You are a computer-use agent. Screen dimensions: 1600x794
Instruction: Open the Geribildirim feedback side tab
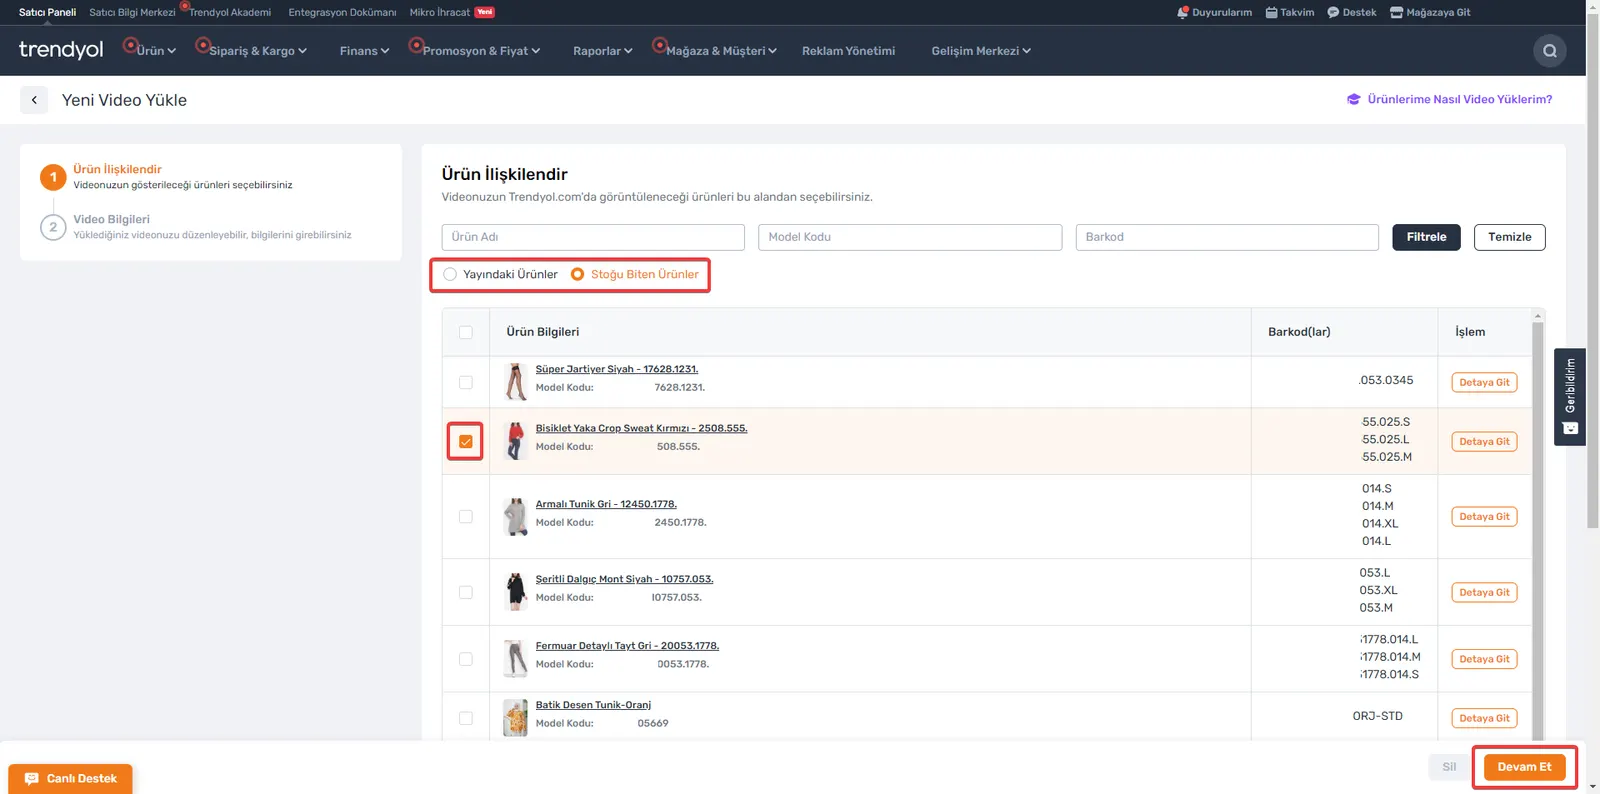[x=1570, y=396]
